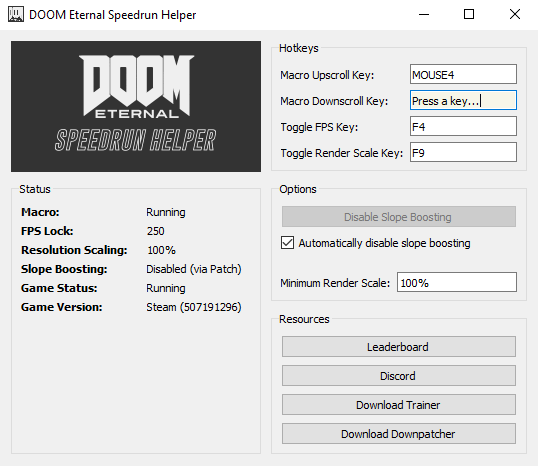538x466 pixels.
Task: Click Download Downpatcher button
Action: (x=399, y=434)
